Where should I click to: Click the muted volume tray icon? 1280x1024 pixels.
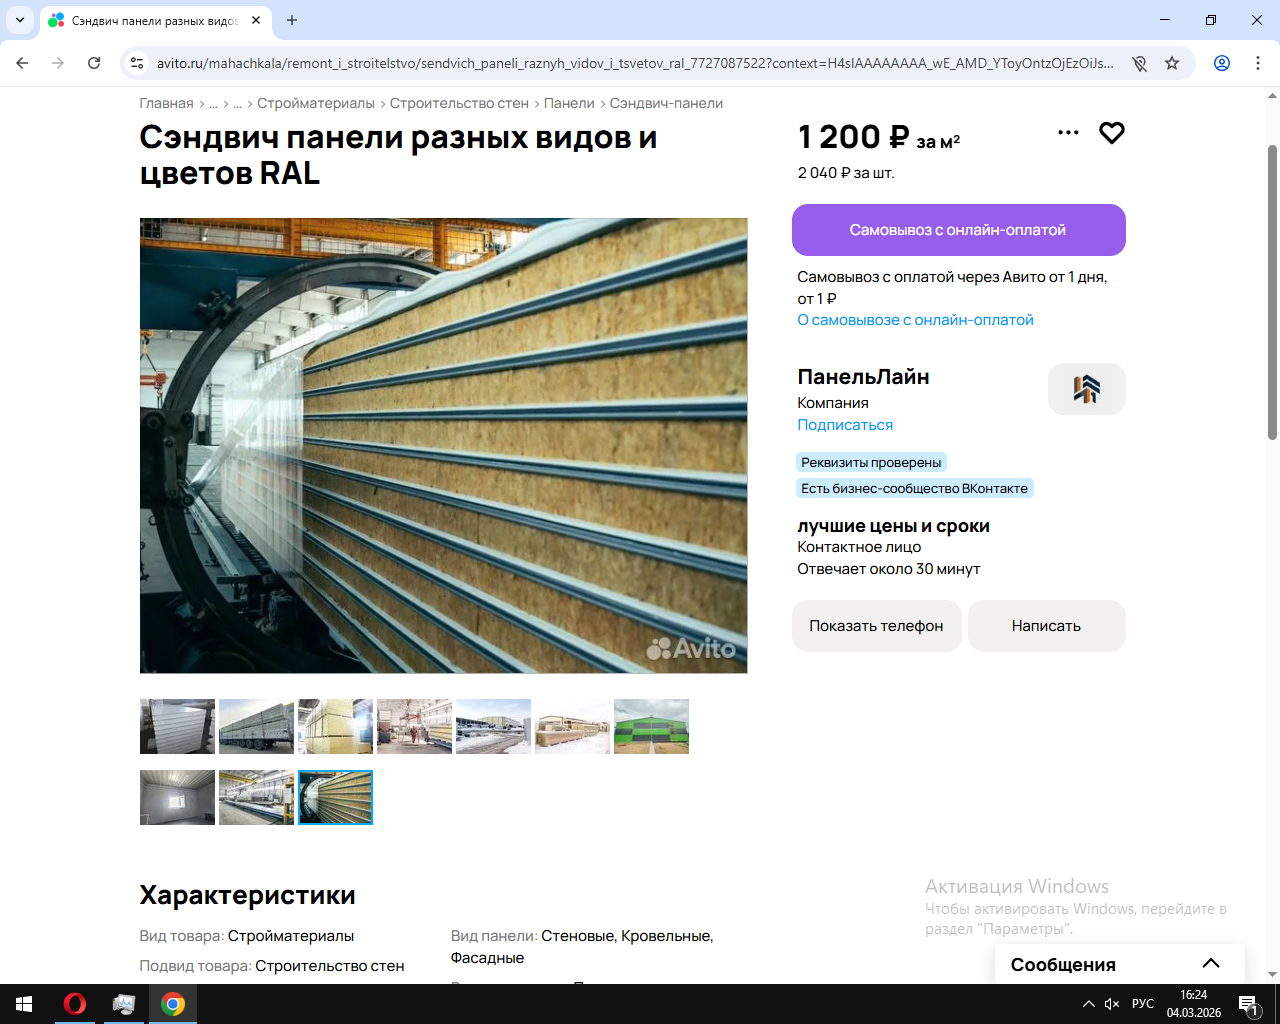point(1112,1004)
